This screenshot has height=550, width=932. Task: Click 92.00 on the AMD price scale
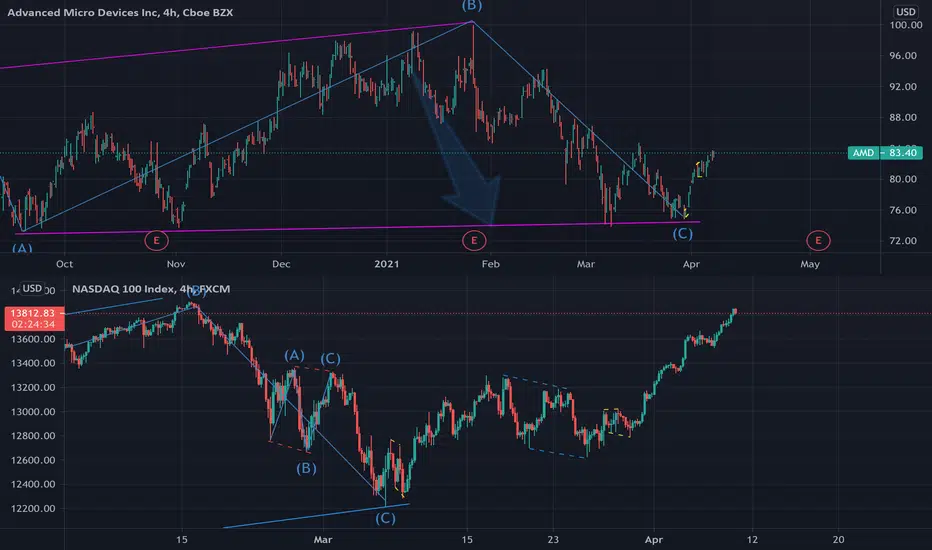click(x=903, y=86)
